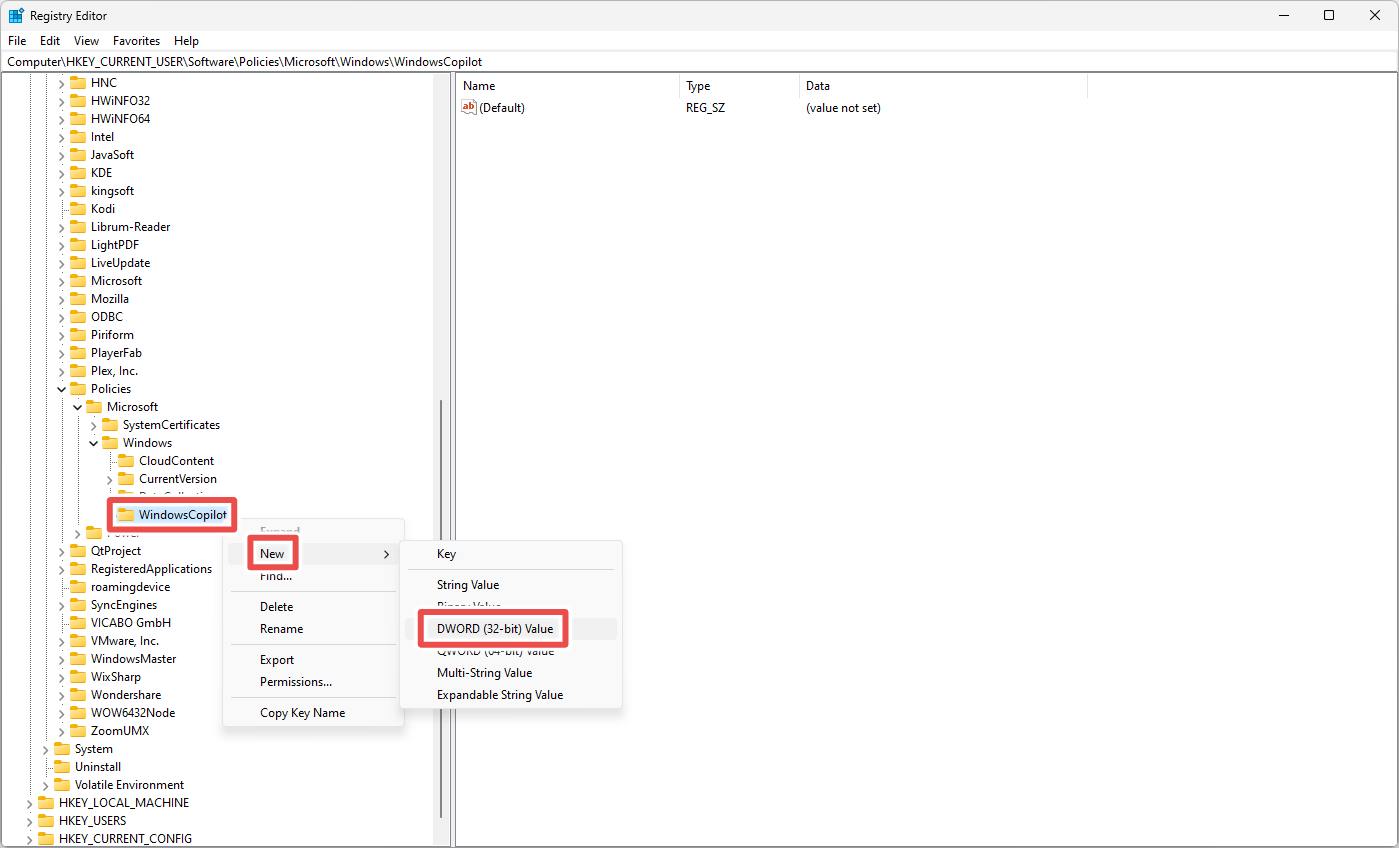Viewport: 1399px width, 848px height.
Task: Collapse the Policies tree node
Action: coord(61,389)
